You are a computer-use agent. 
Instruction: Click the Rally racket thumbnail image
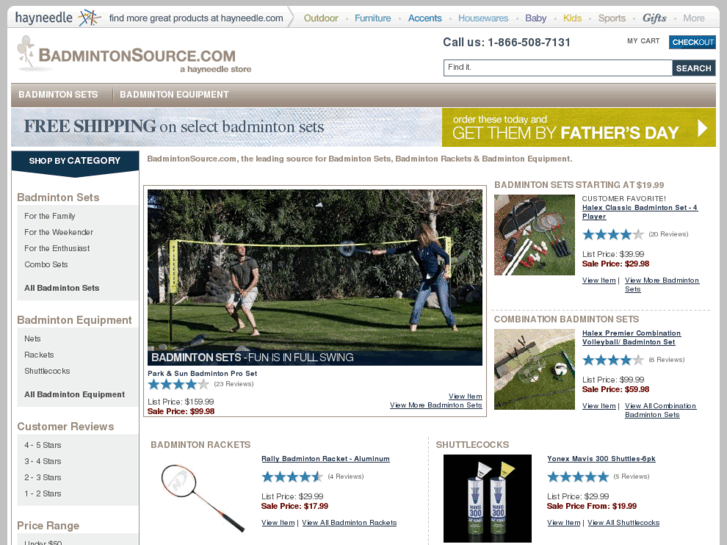(203, 498)
